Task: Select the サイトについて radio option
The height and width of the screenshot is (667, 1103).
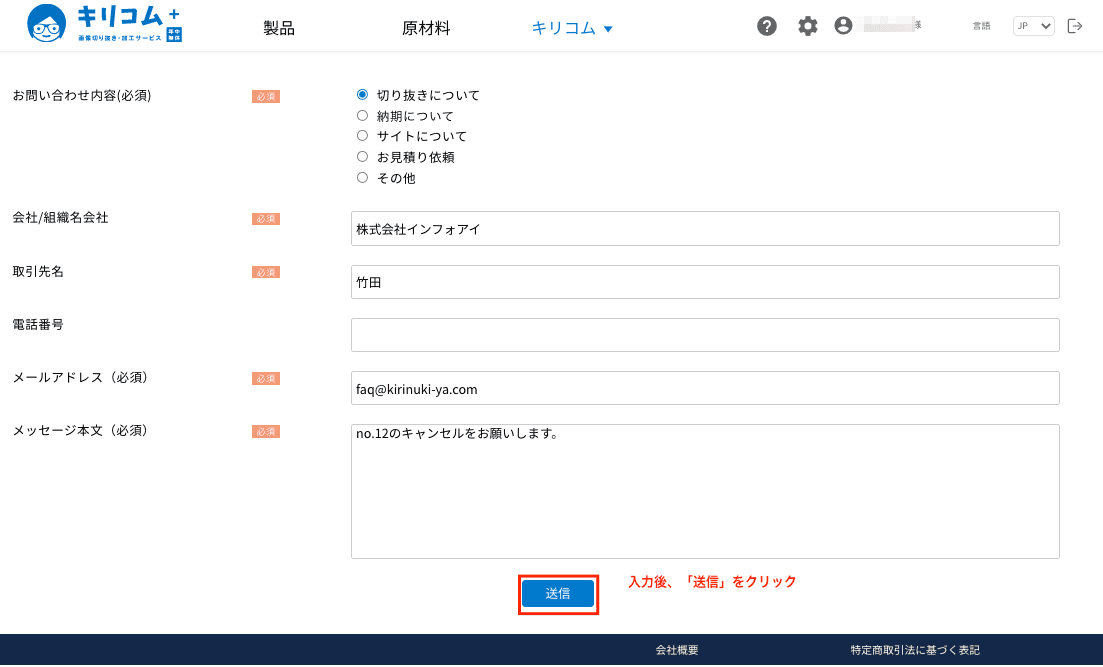Action: coord(362,136)
